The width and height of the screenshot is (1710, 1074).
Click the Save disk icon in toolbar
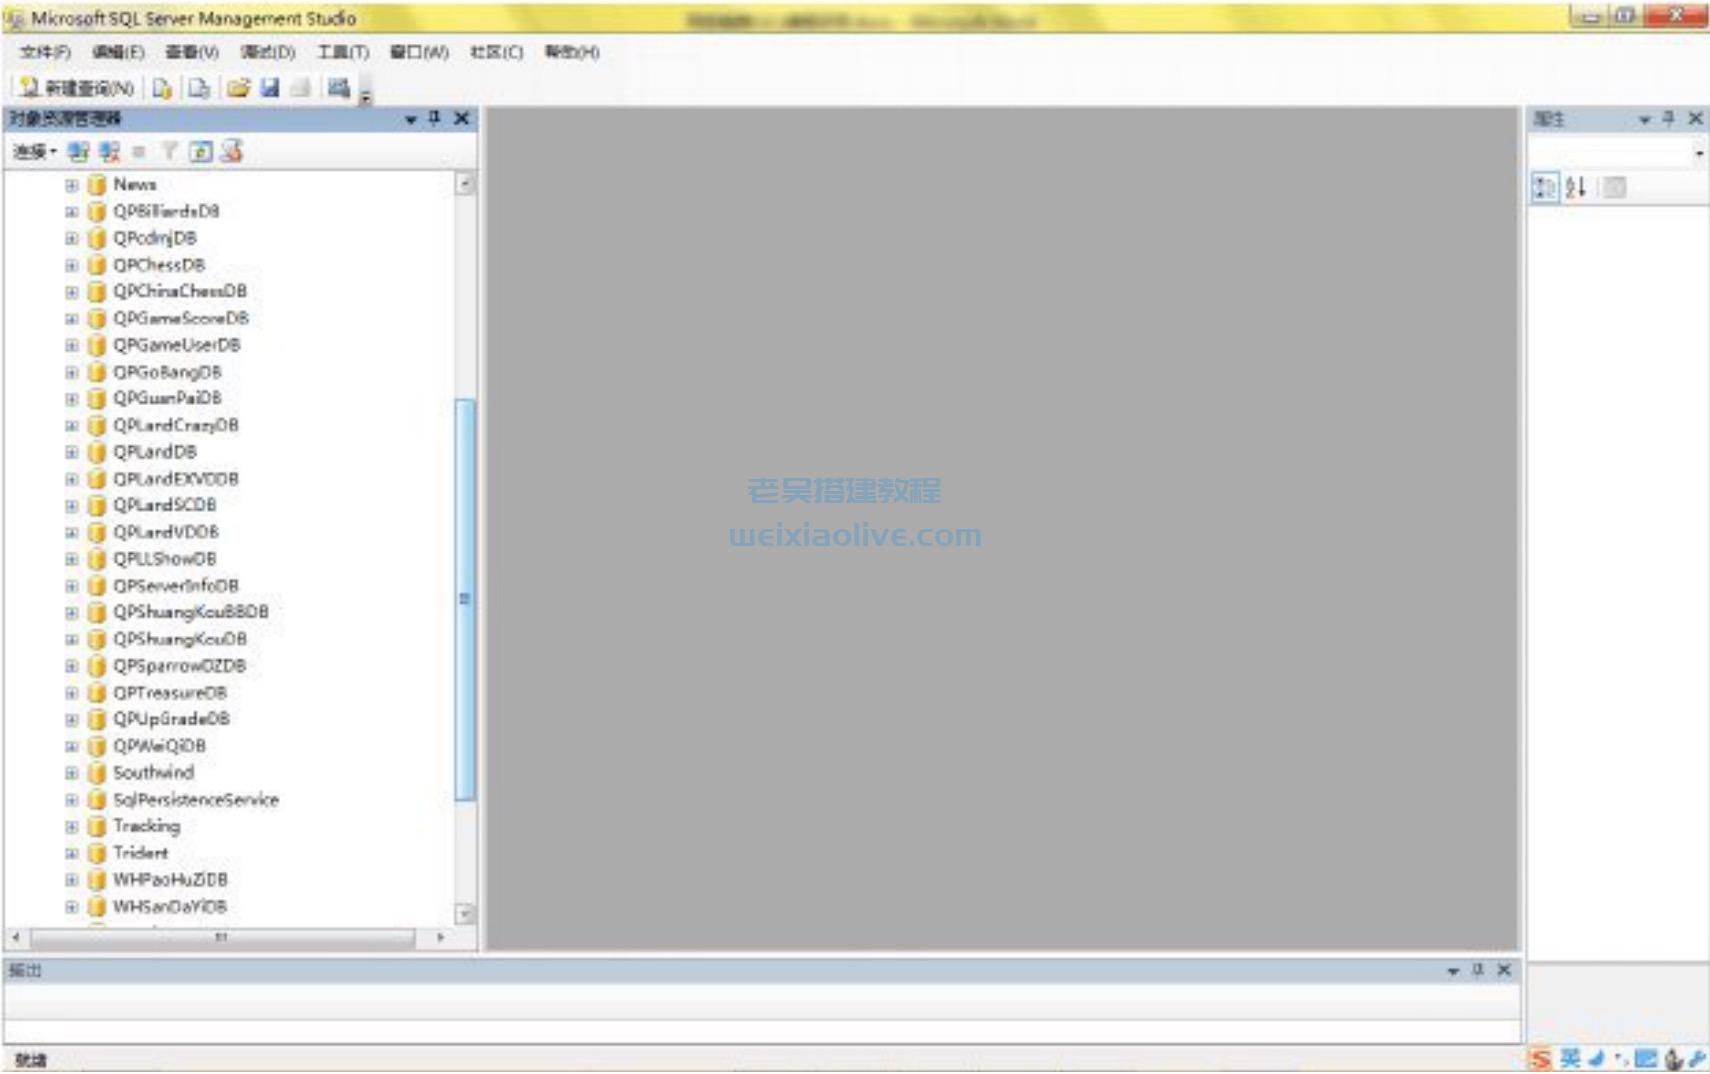tap(270, 89)
